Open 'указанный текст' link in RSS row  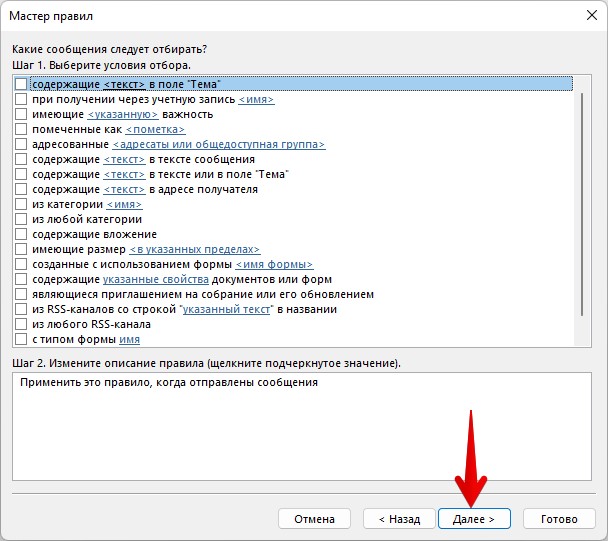[226, 309]
